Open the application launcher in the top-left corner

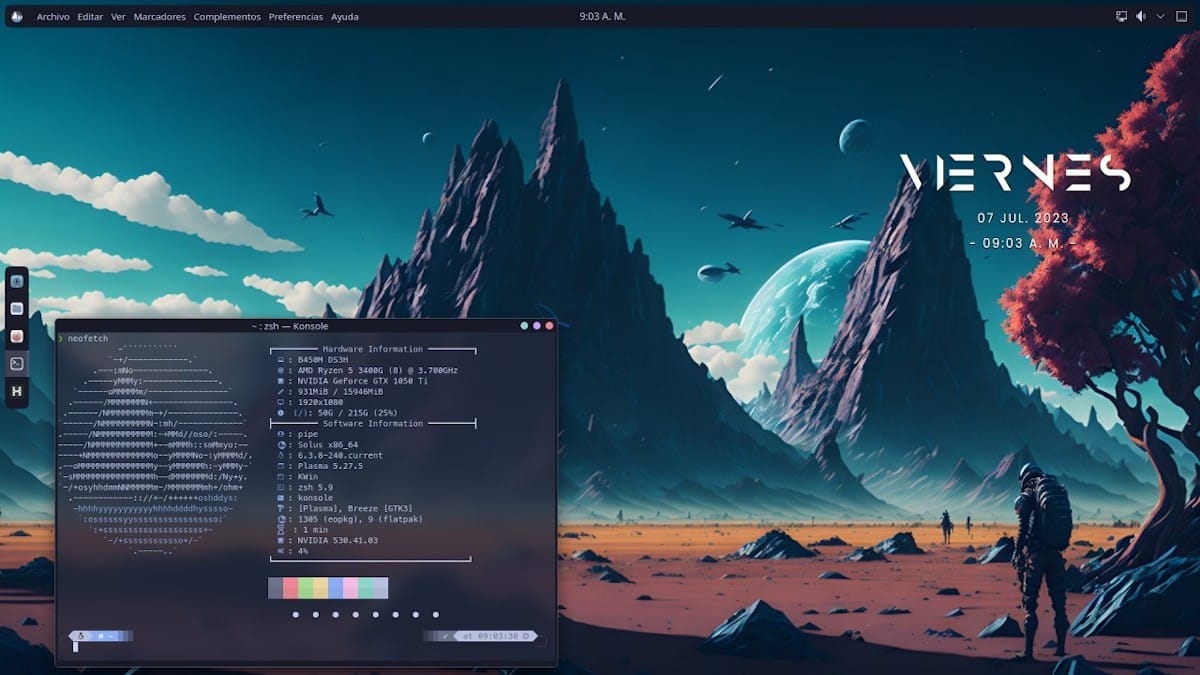tap(16, 16)
